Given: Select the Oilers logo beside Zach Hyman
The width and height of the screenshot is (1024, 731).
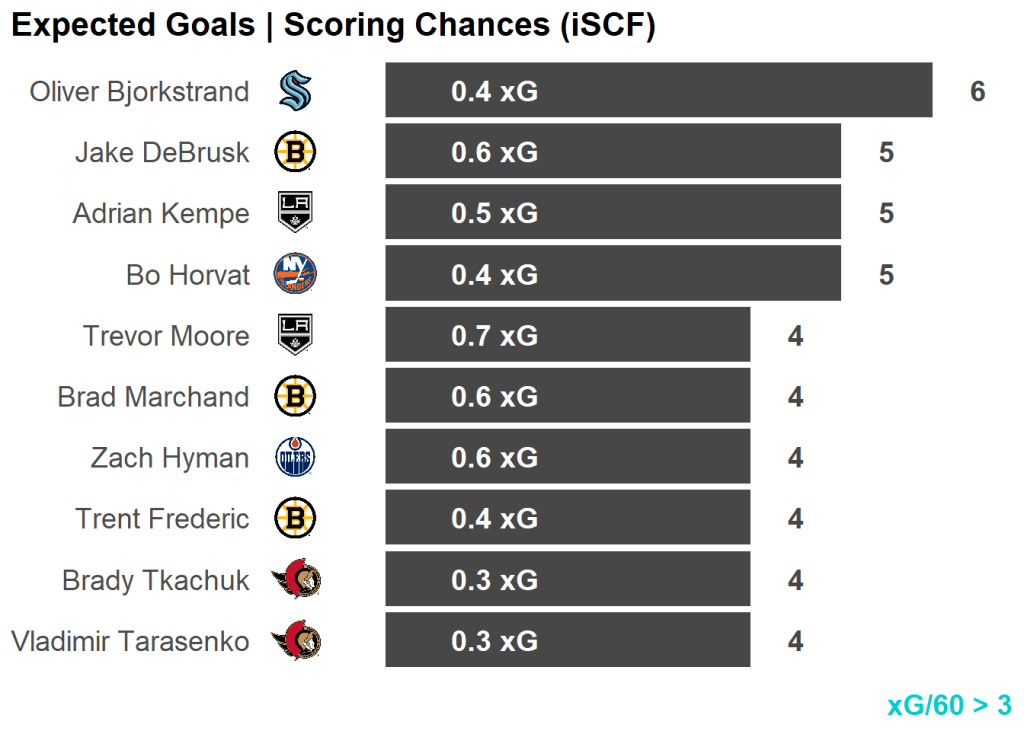Looking at the screenshot, I should click(295, 458).
